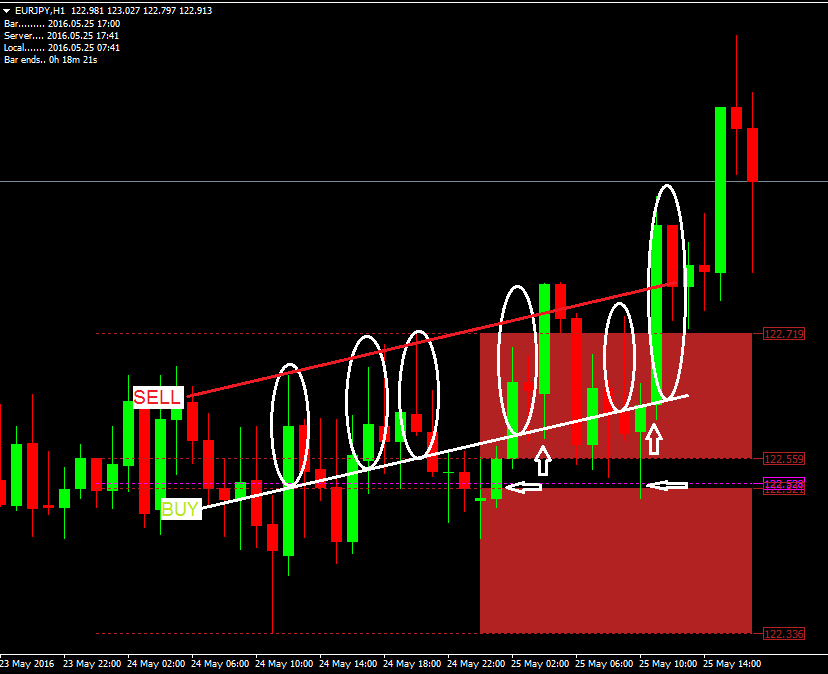This screenshot has height=674, width=828.
Task: Select the small white ellipse near 25 May 06:00
Action: [x=619, y=358]
